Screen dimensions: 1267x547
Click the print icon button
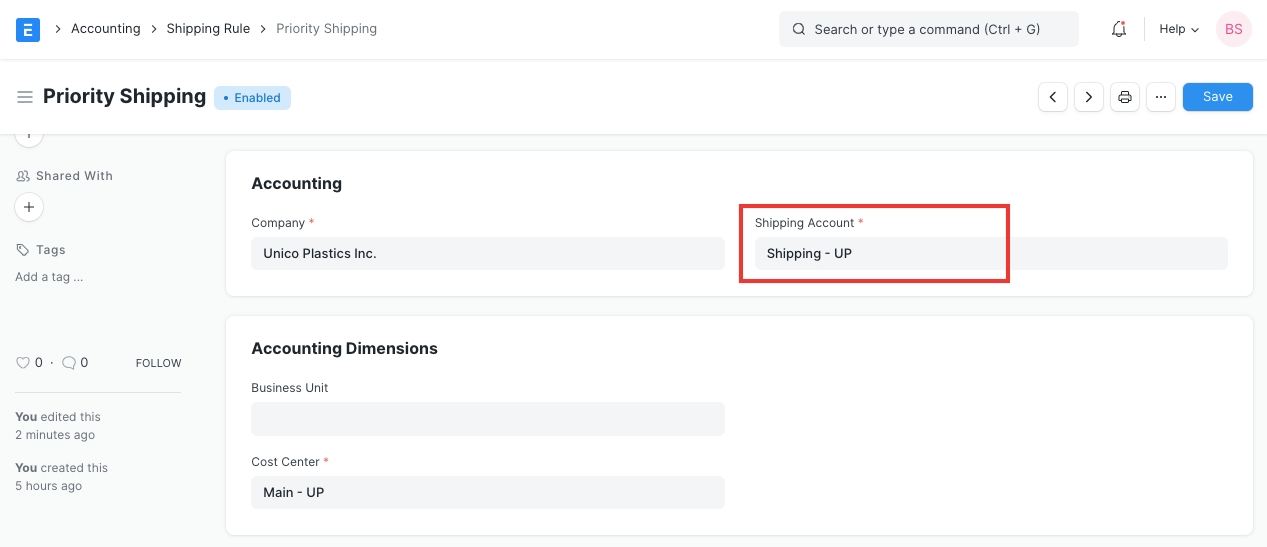1125,97
